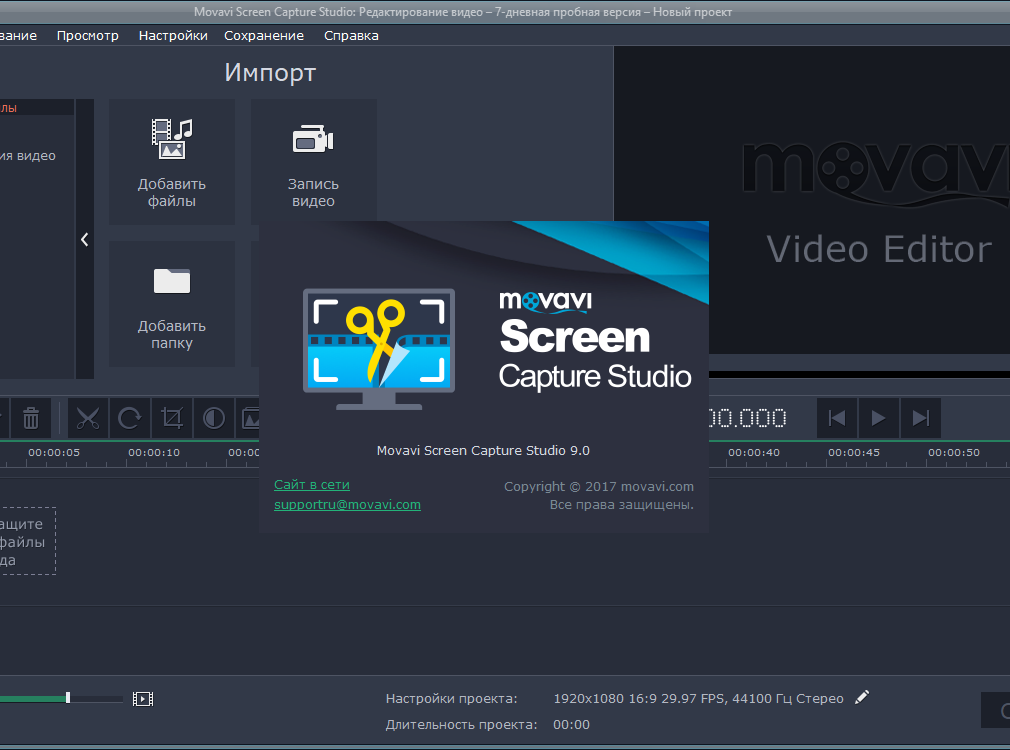Open the Сохранение menu
Screen dimensions: 1010x750
coord(264,35)
